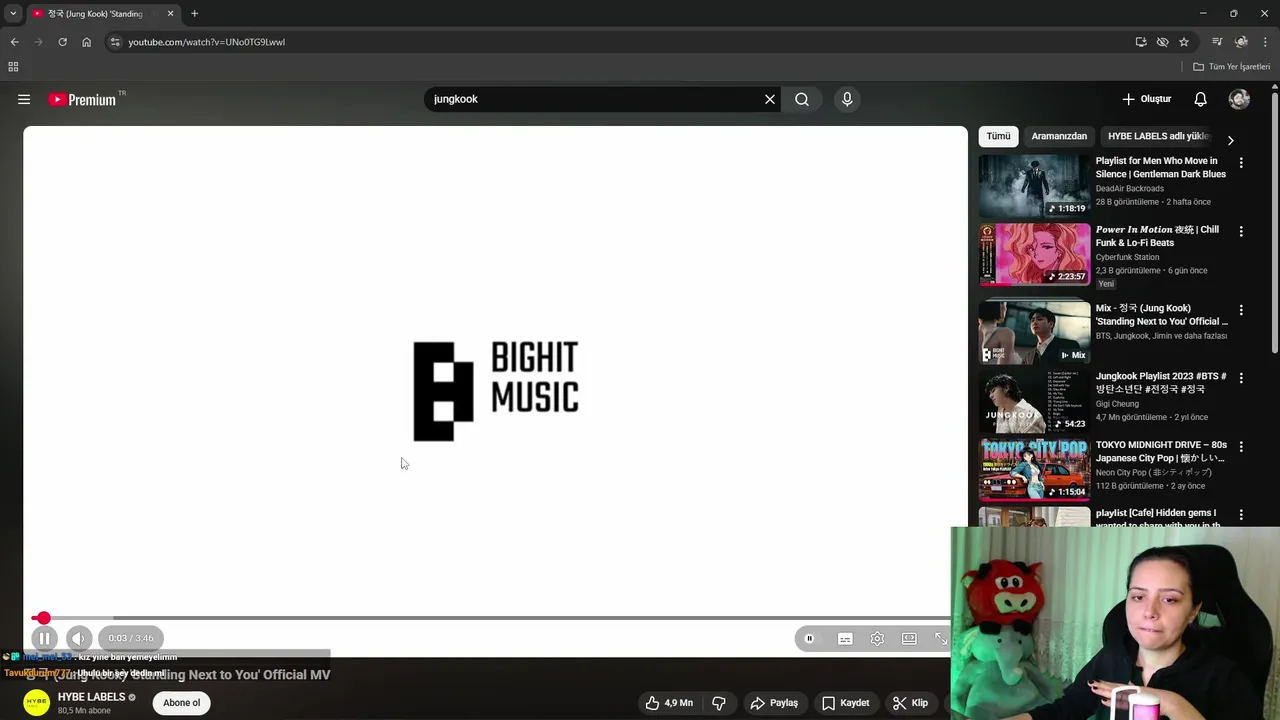Viewport: 1280px width, 720px height.
Task: Open options for Jungkook Playlist 2023
Action: click(x=1241, y=378)
